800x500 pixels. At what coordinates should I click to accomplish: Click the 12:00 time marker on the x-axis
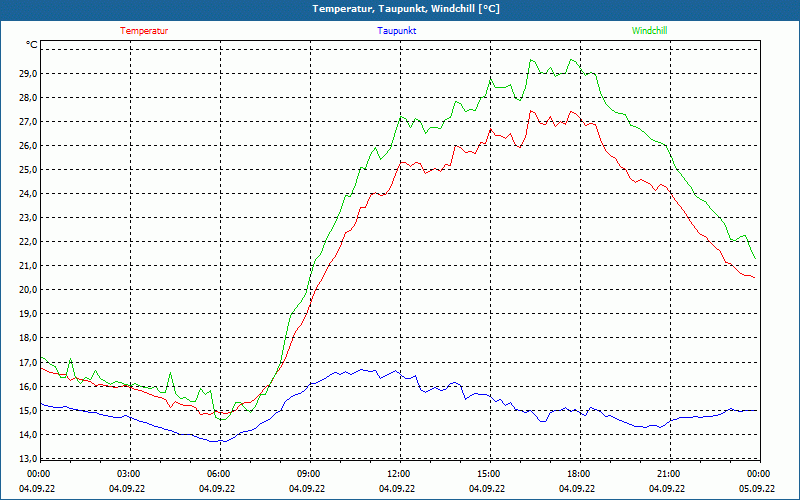399,474
